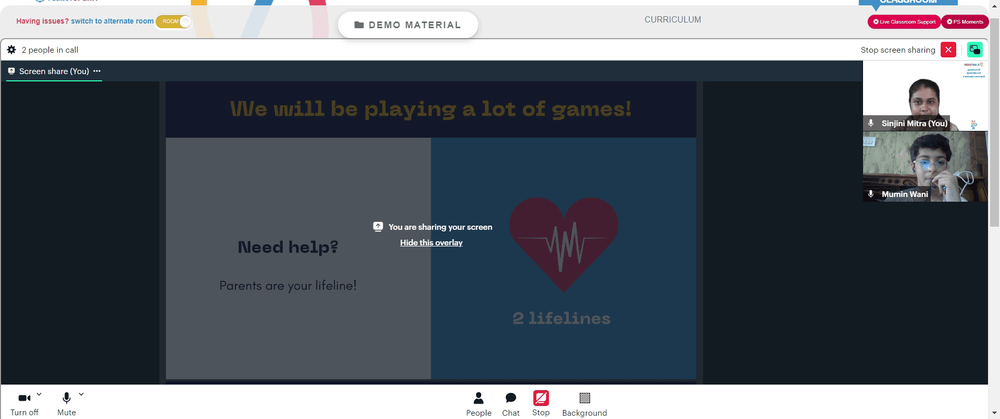The image size is (1000, 419).
Task: Open the DEMO MATERIAL folder button
Action: tap(408, 25)
